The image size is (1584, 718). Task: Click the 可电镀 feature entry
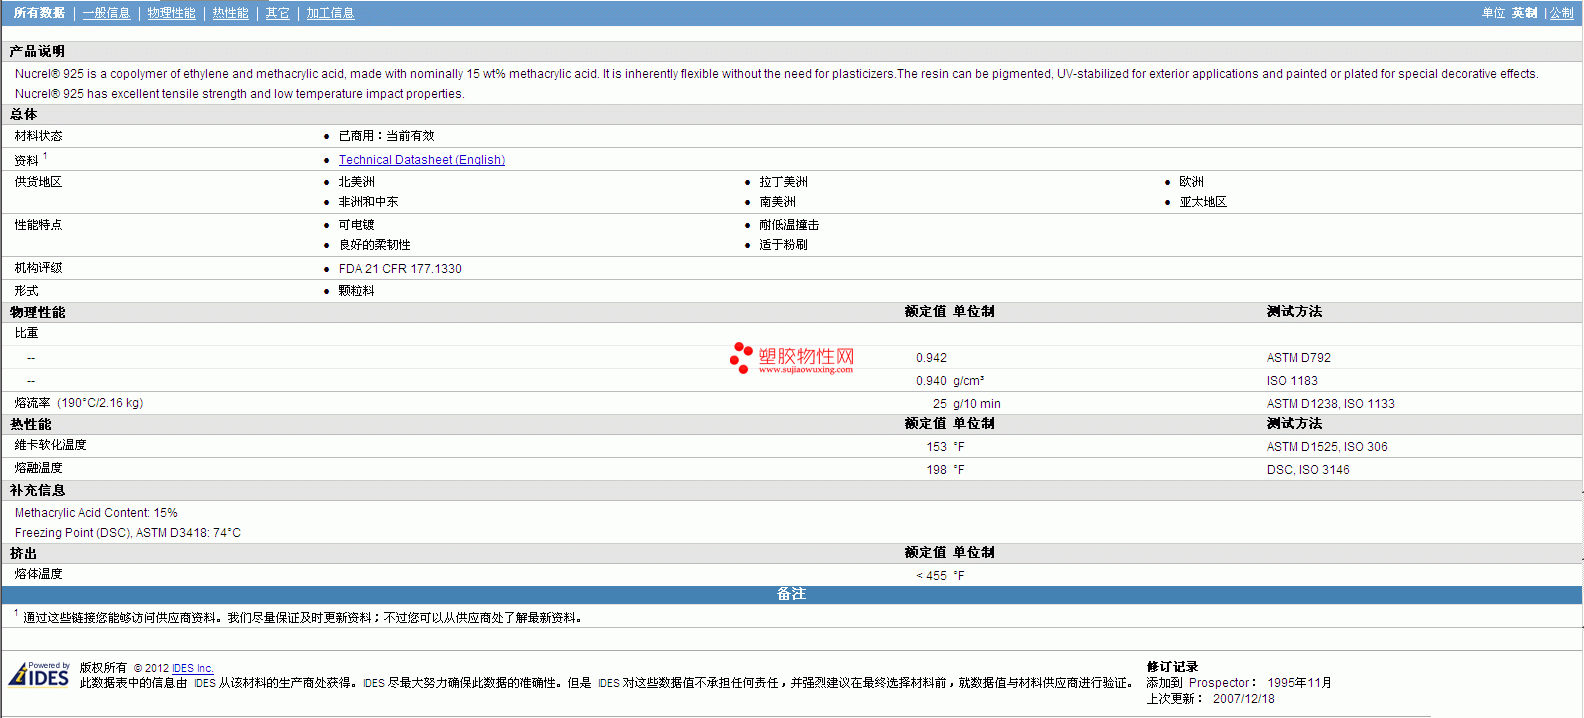click(357, 225)
